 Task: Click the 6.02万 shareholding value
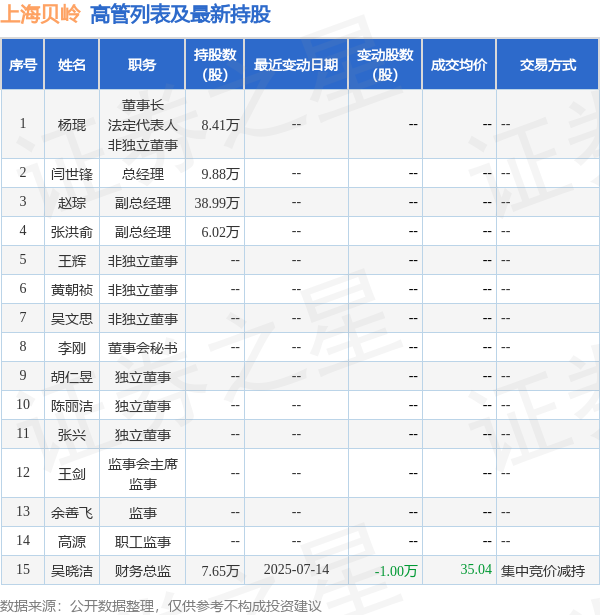pyautogui.click(x=220, y=232)
